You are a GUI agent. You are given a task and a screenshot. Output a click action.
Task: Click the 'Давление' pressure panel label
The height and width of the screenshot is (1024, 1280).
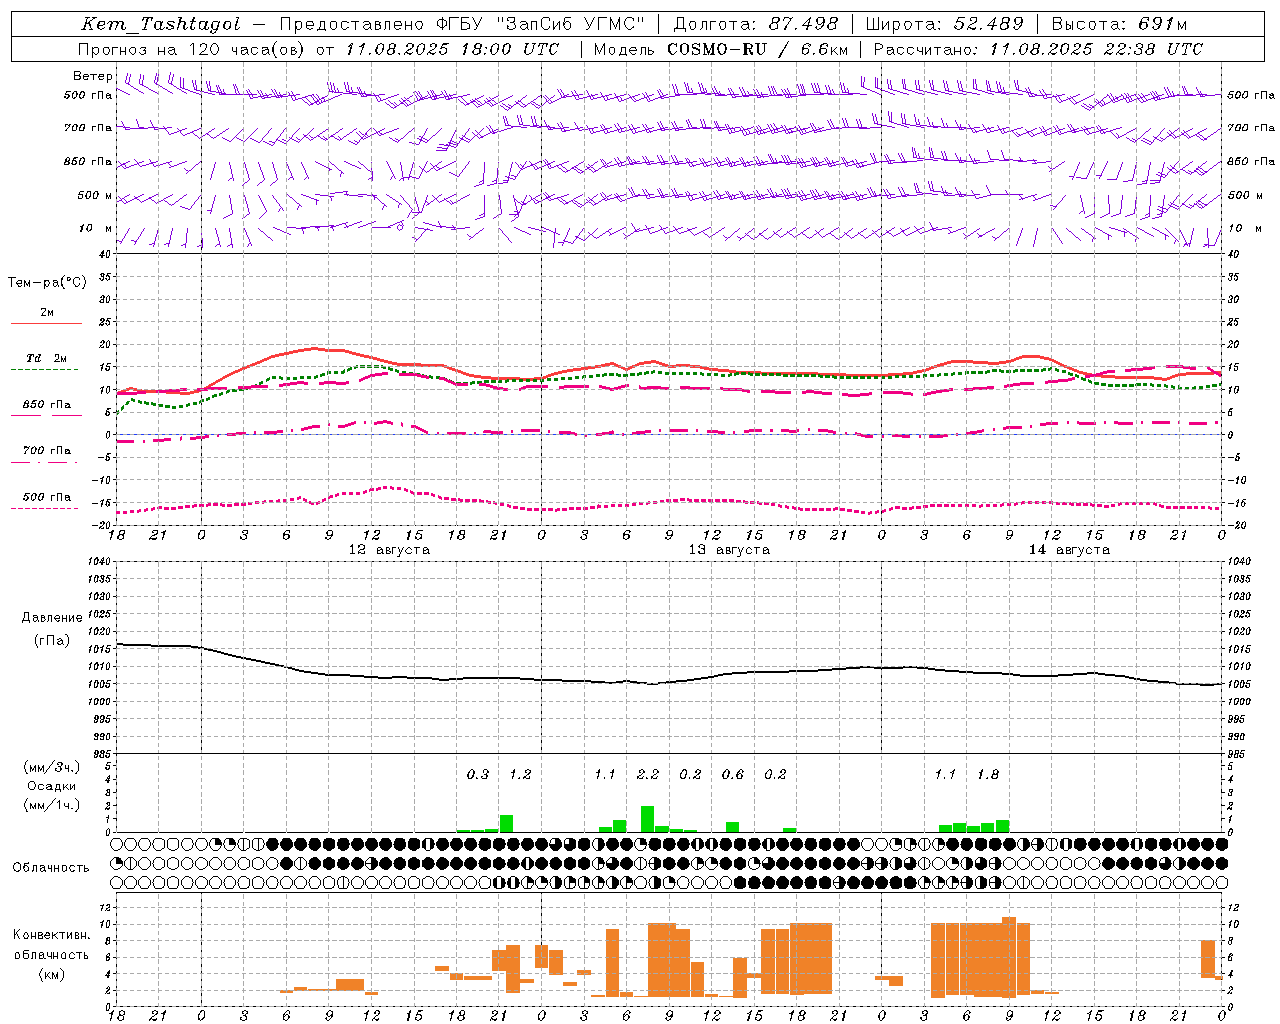click(52, 618)
